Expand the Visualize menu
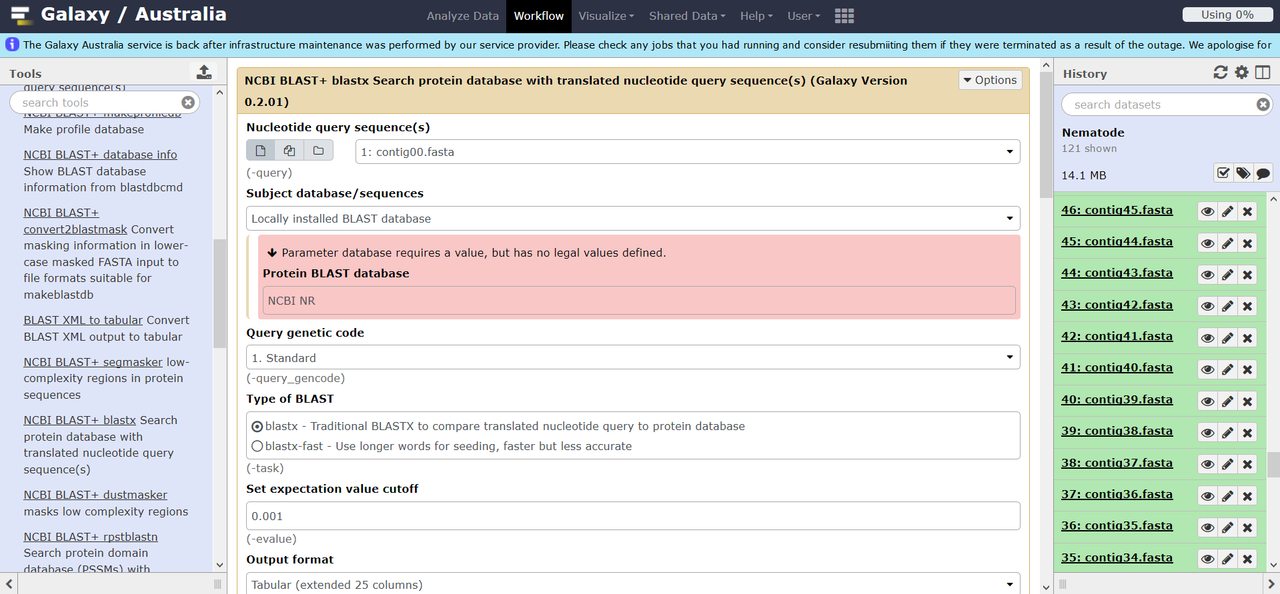Viewport: 1280px width, 594px height. [x=606, y=16]
